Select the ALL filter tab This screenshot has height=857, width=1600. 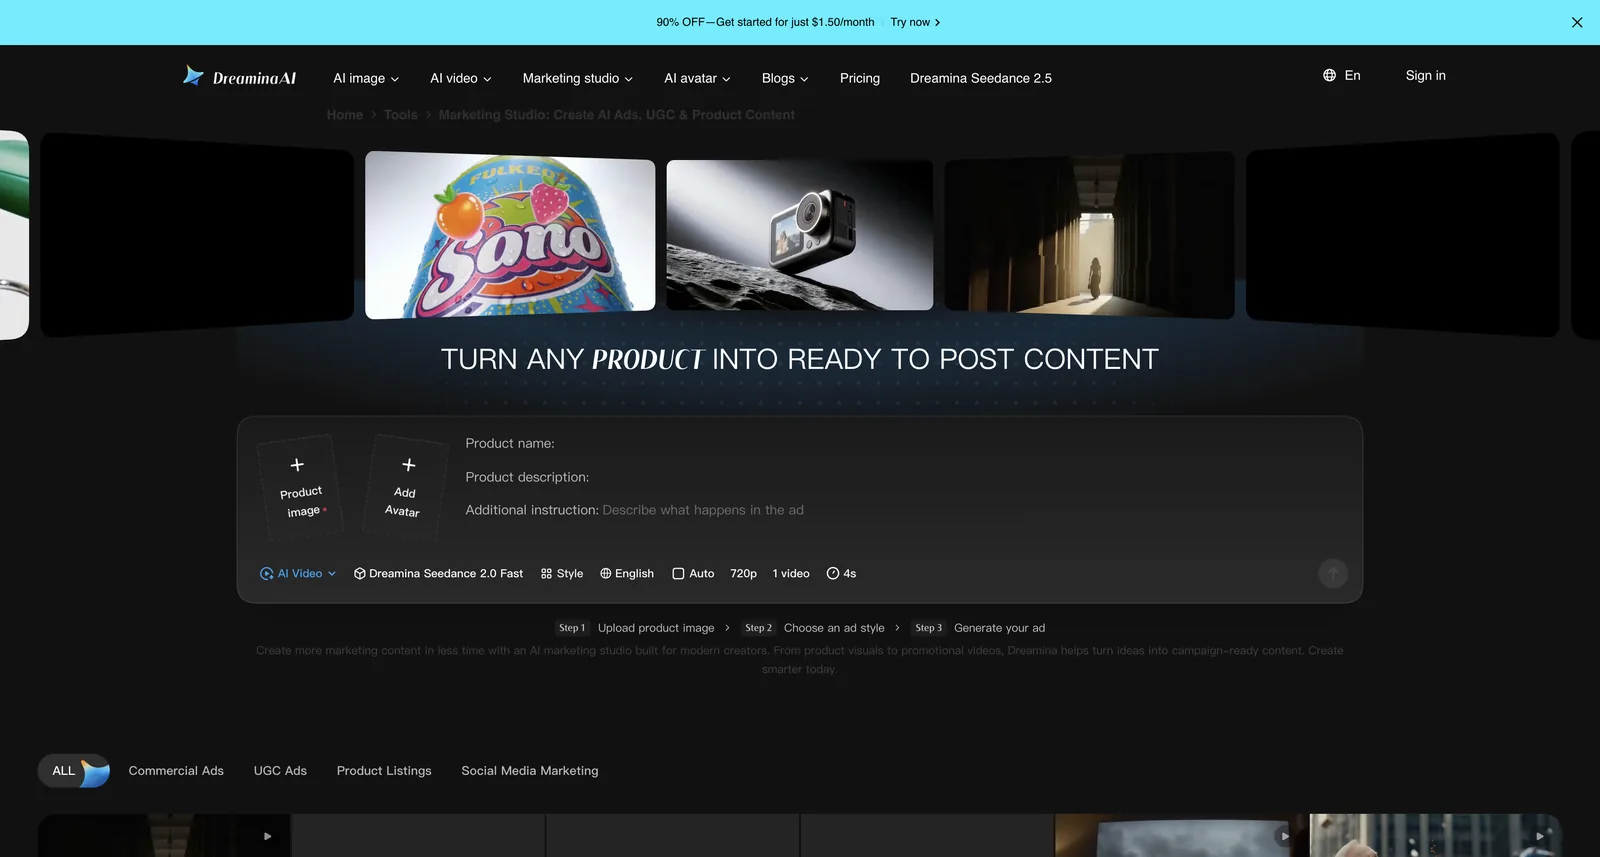pyautogui.click(x=74, y=771)
